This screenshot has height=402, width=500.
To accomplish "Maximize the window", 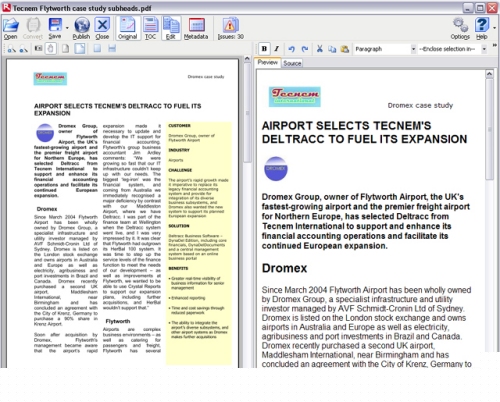I will pyautogui.click(x=480, y=8).
